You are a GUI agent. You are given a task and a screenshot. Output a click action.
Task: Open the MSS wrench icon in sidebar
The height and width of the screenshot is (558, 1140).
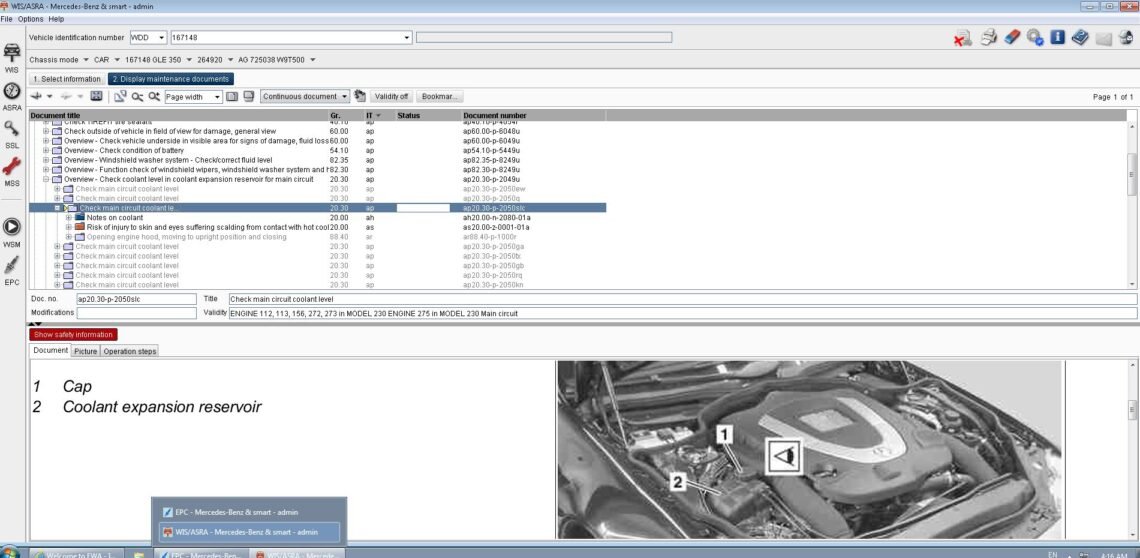[12, 167]
